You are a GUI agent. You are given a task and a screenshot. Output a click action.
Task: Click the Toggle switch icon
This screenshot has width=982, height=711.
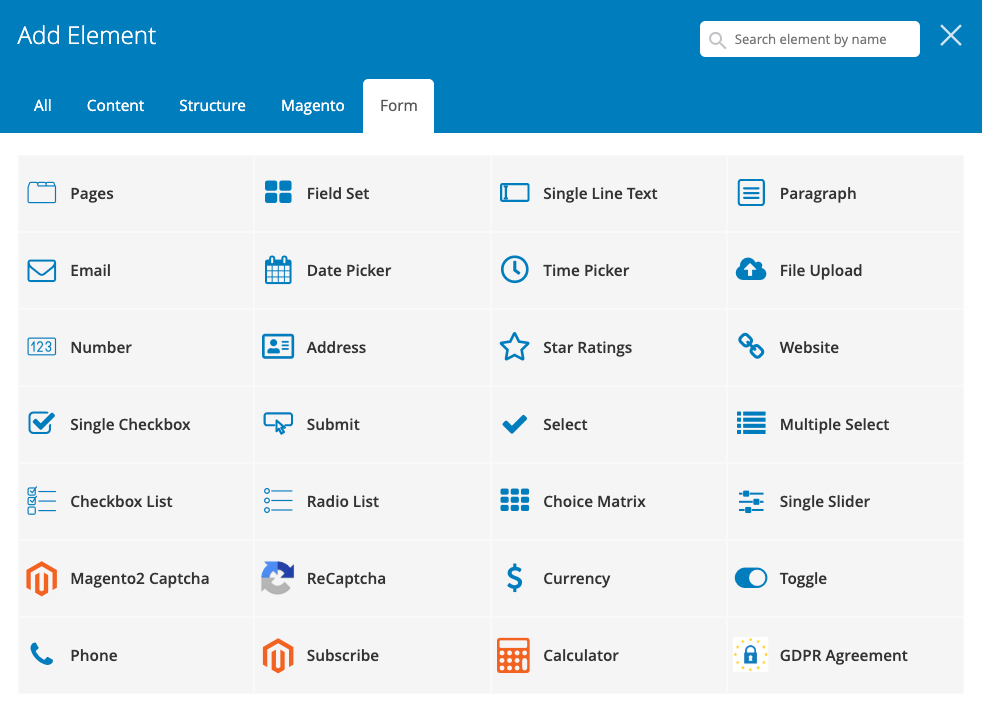[x=751, y=578]
